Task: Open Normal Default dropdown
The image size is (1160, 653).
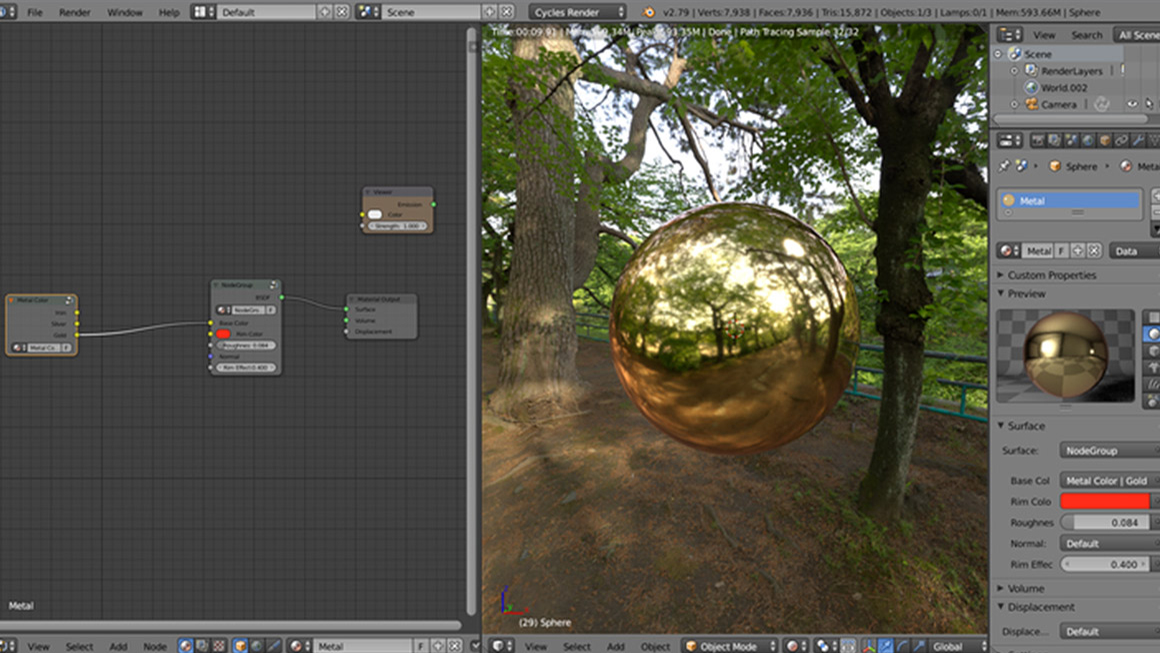Action: [x=1110, y=544]
